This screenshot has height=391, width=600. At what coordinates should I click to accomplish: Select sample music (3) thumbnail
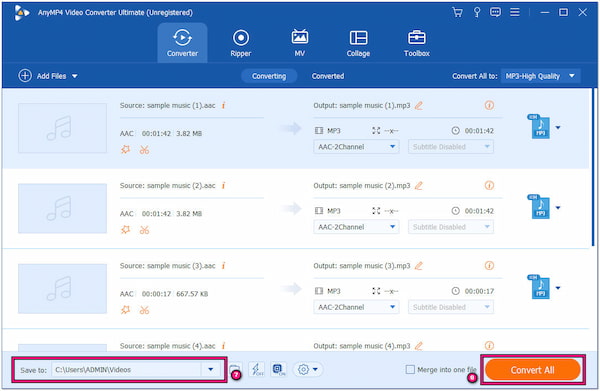(62, 288)
